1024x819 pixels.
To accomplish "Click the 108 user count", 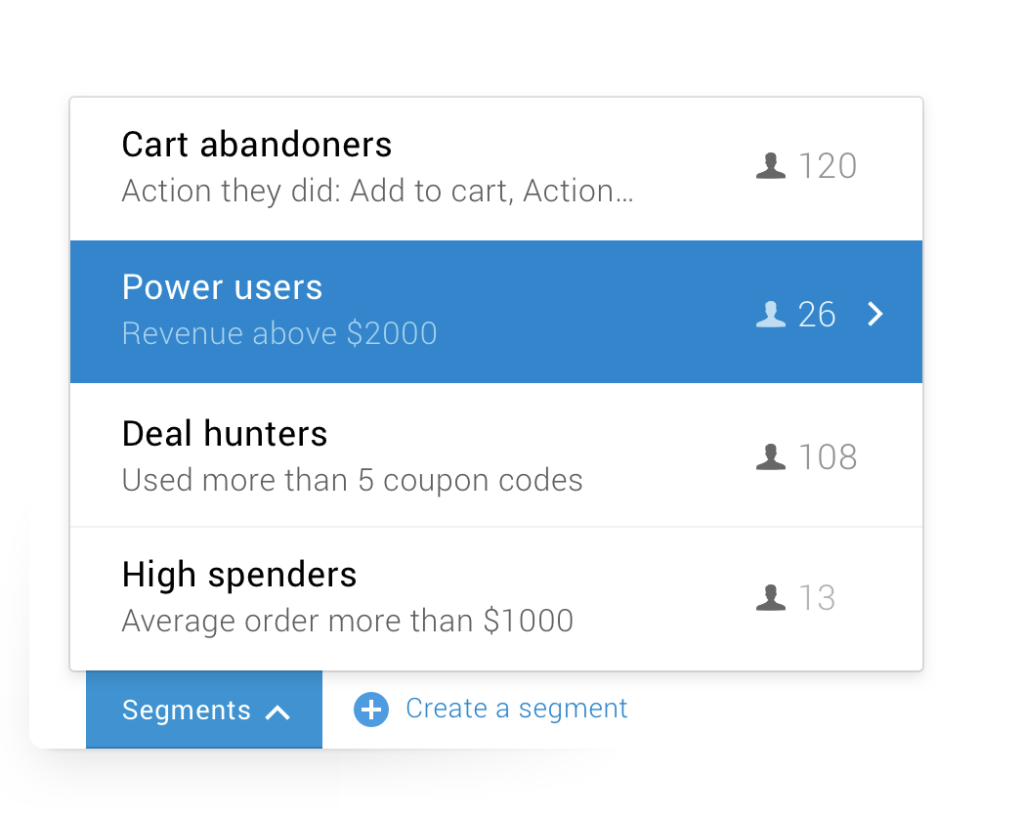I will tap(827, 457).
